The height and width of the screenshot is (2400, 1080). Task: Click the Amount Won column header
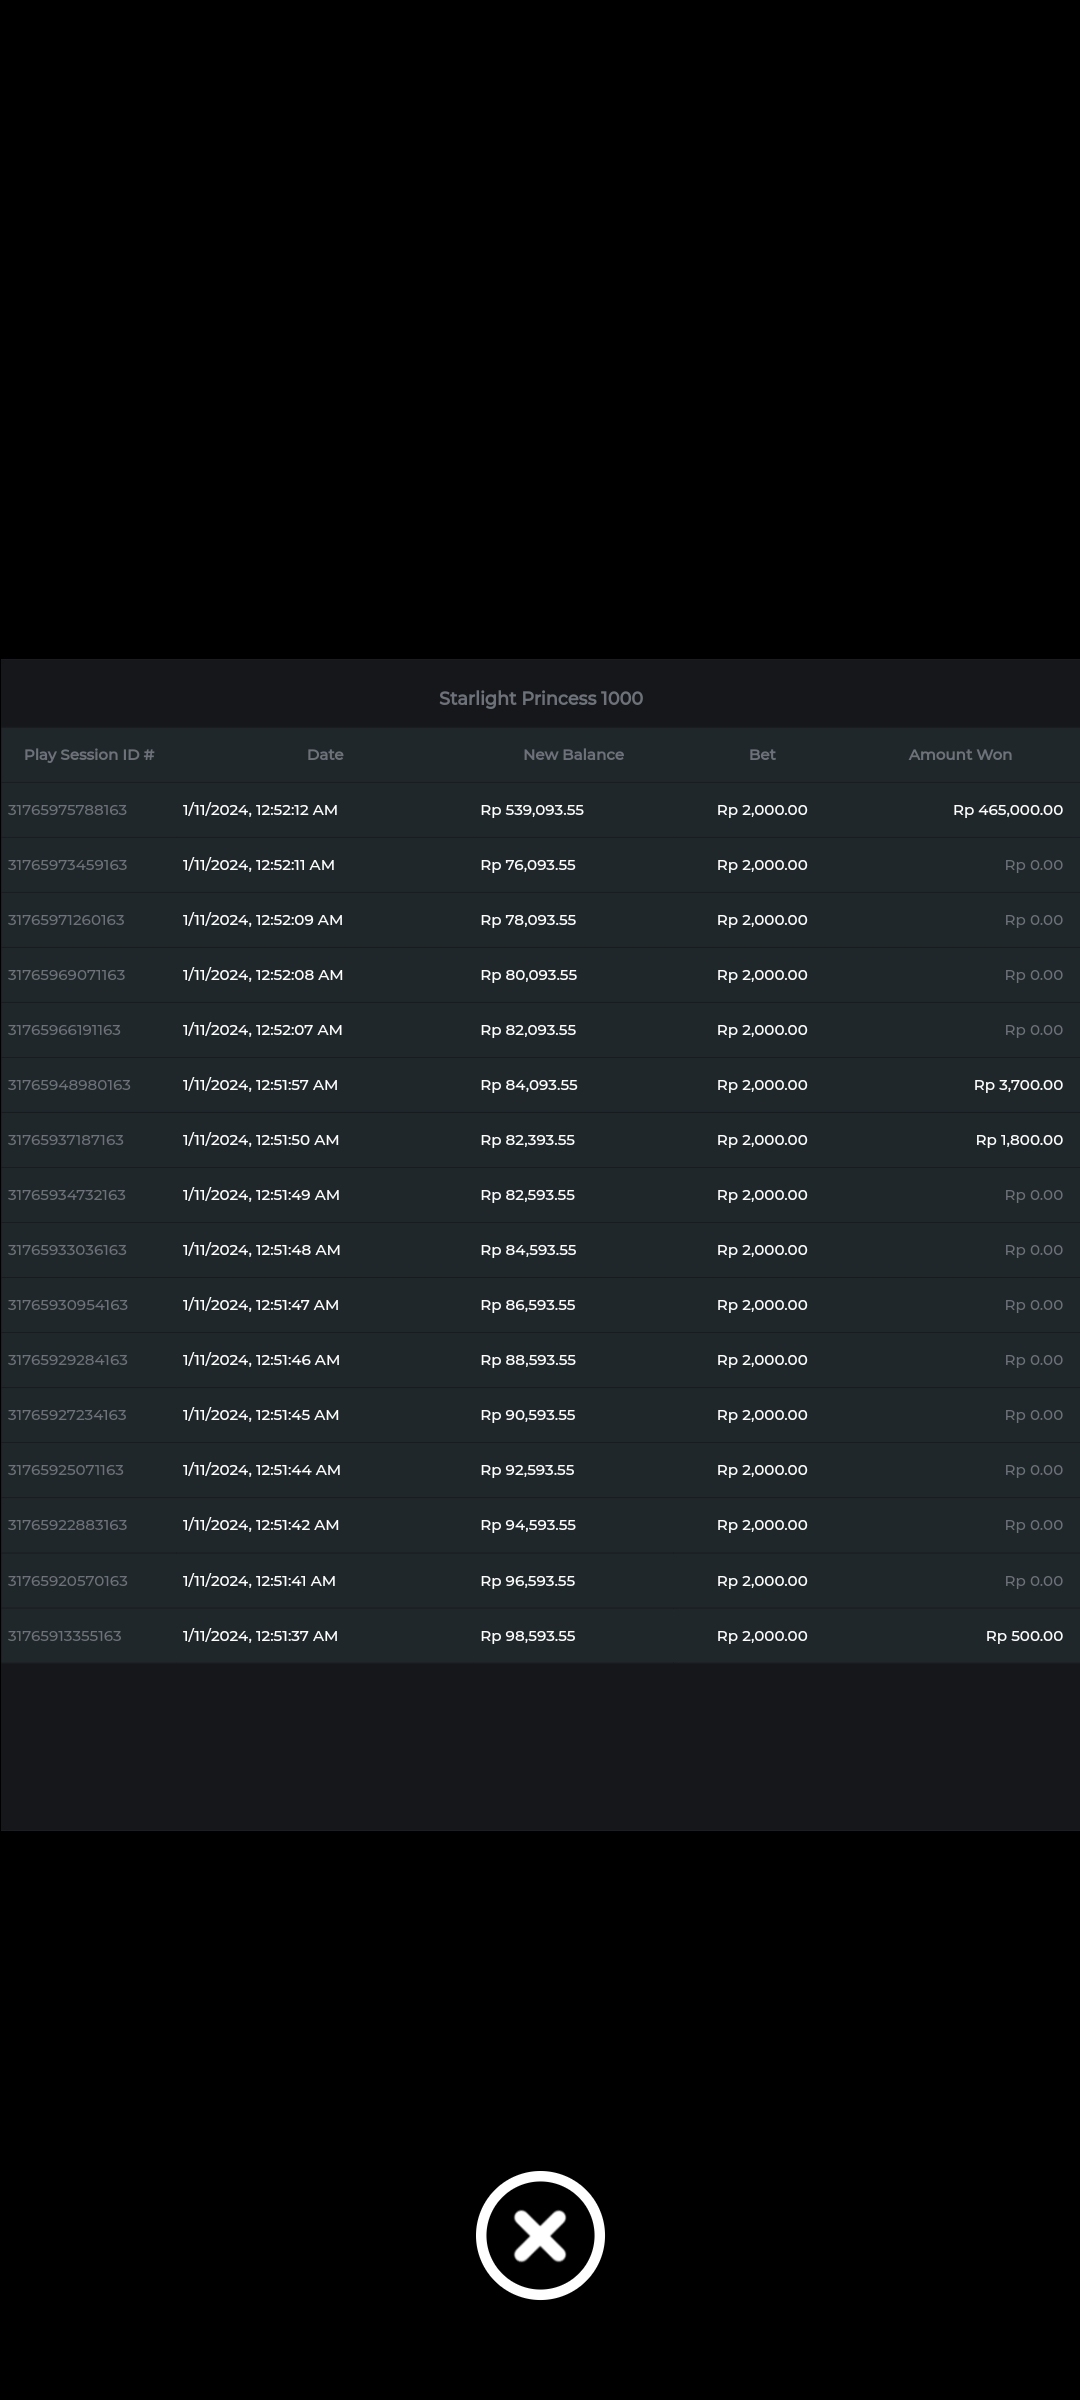pyautogui.click(x=960, y=755)
